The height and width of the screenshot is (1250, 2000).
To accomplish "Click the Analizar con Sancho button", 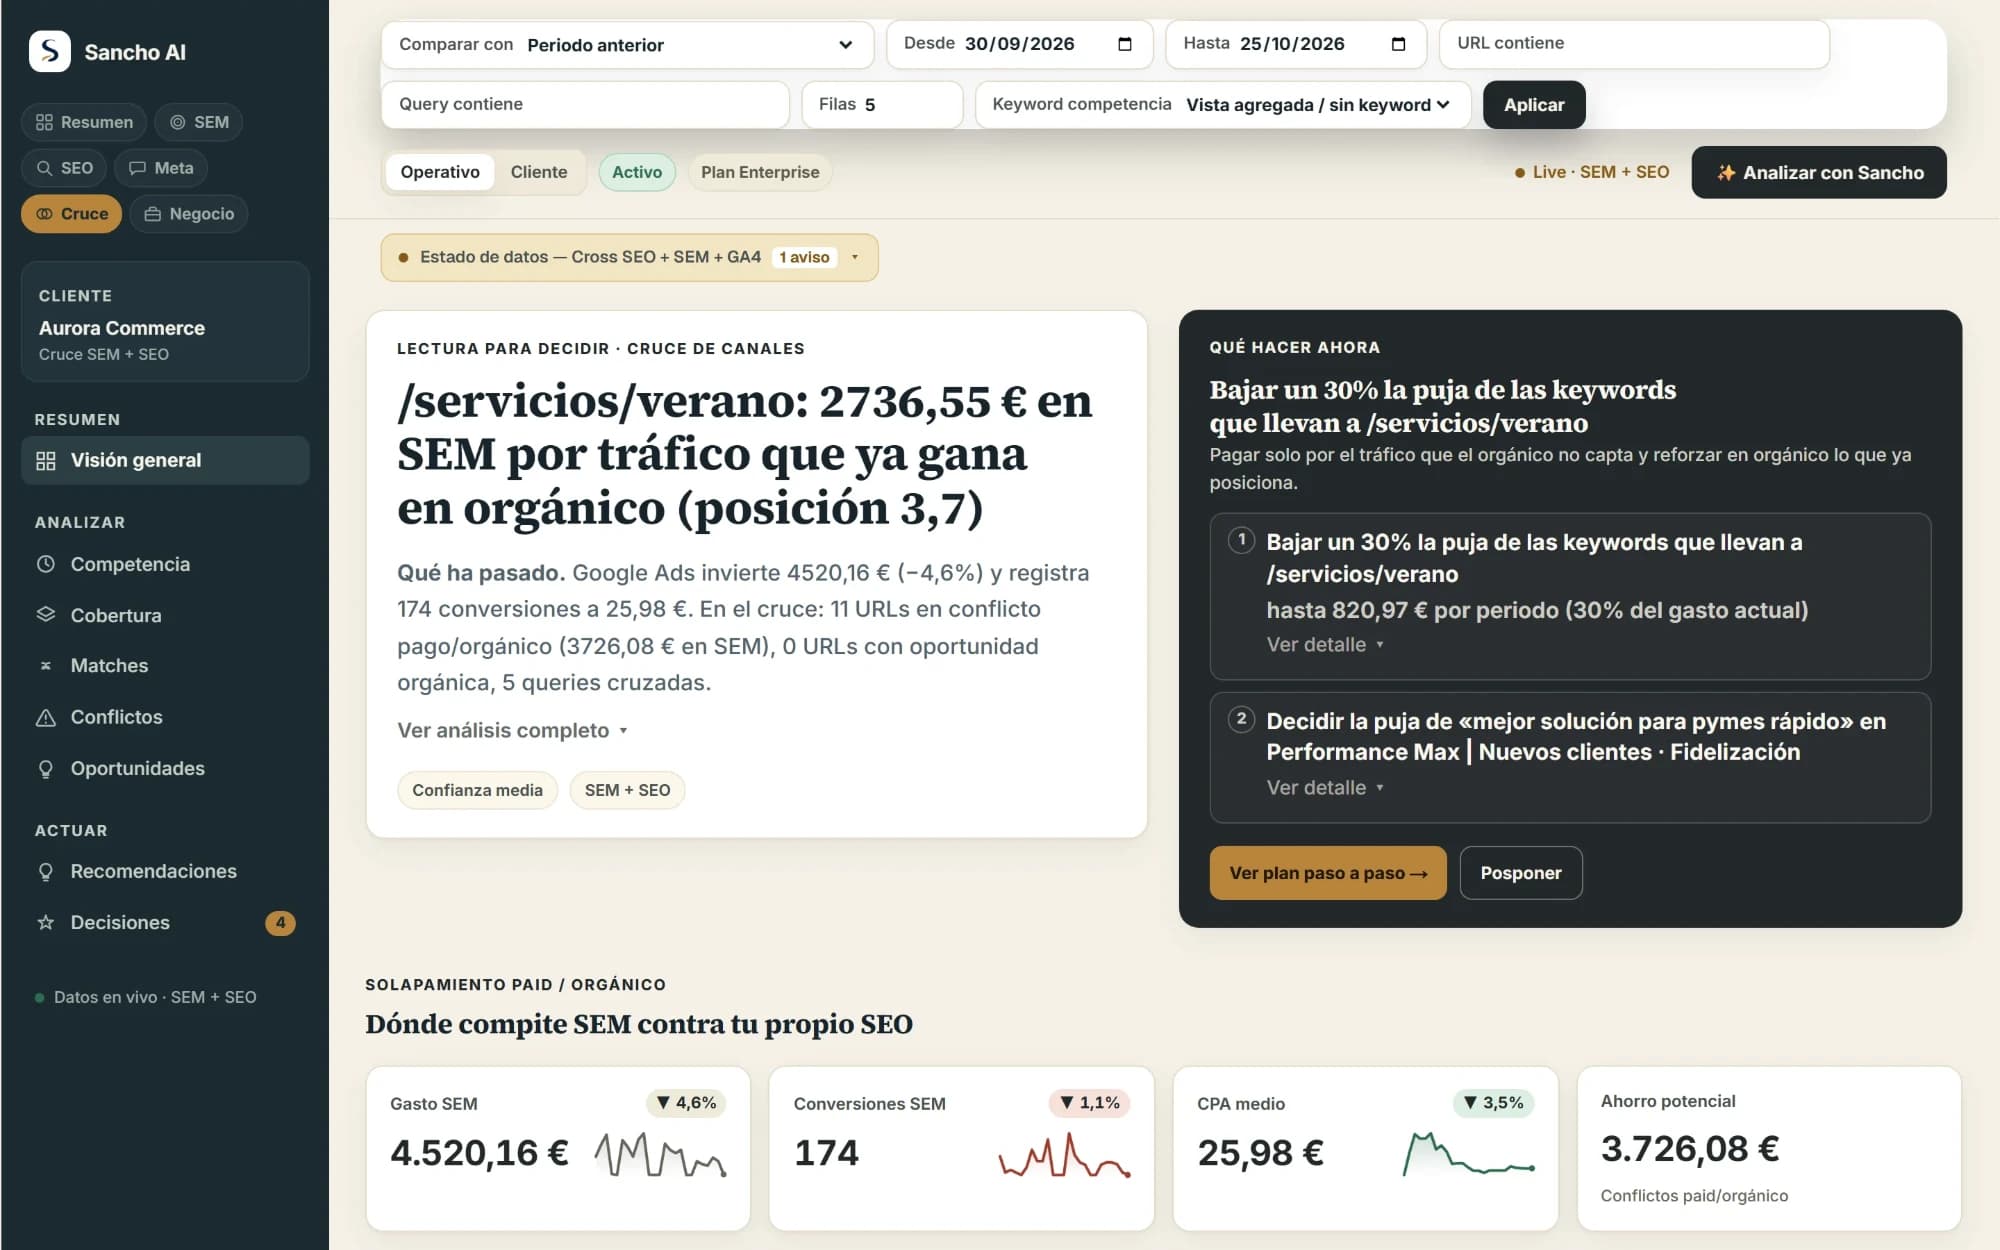I will click(1819, 172).
